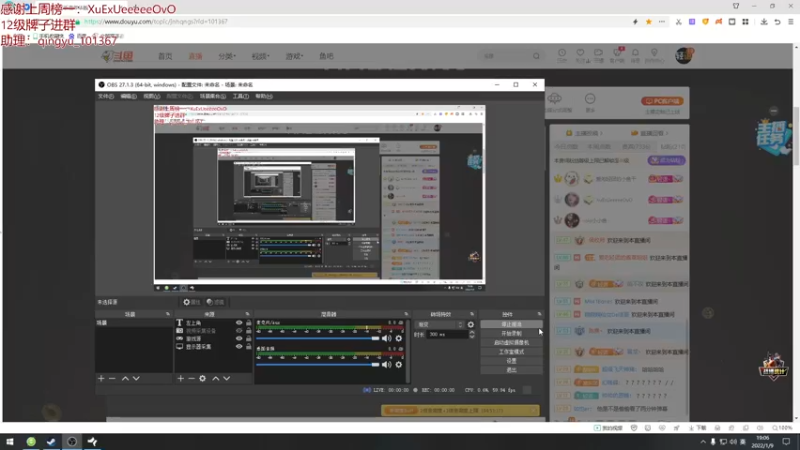Image resolution: width=800 pixels, height=450 pixels.
Task: Click the Douyu 鱼吧 nav link
Action: [327, 56]
